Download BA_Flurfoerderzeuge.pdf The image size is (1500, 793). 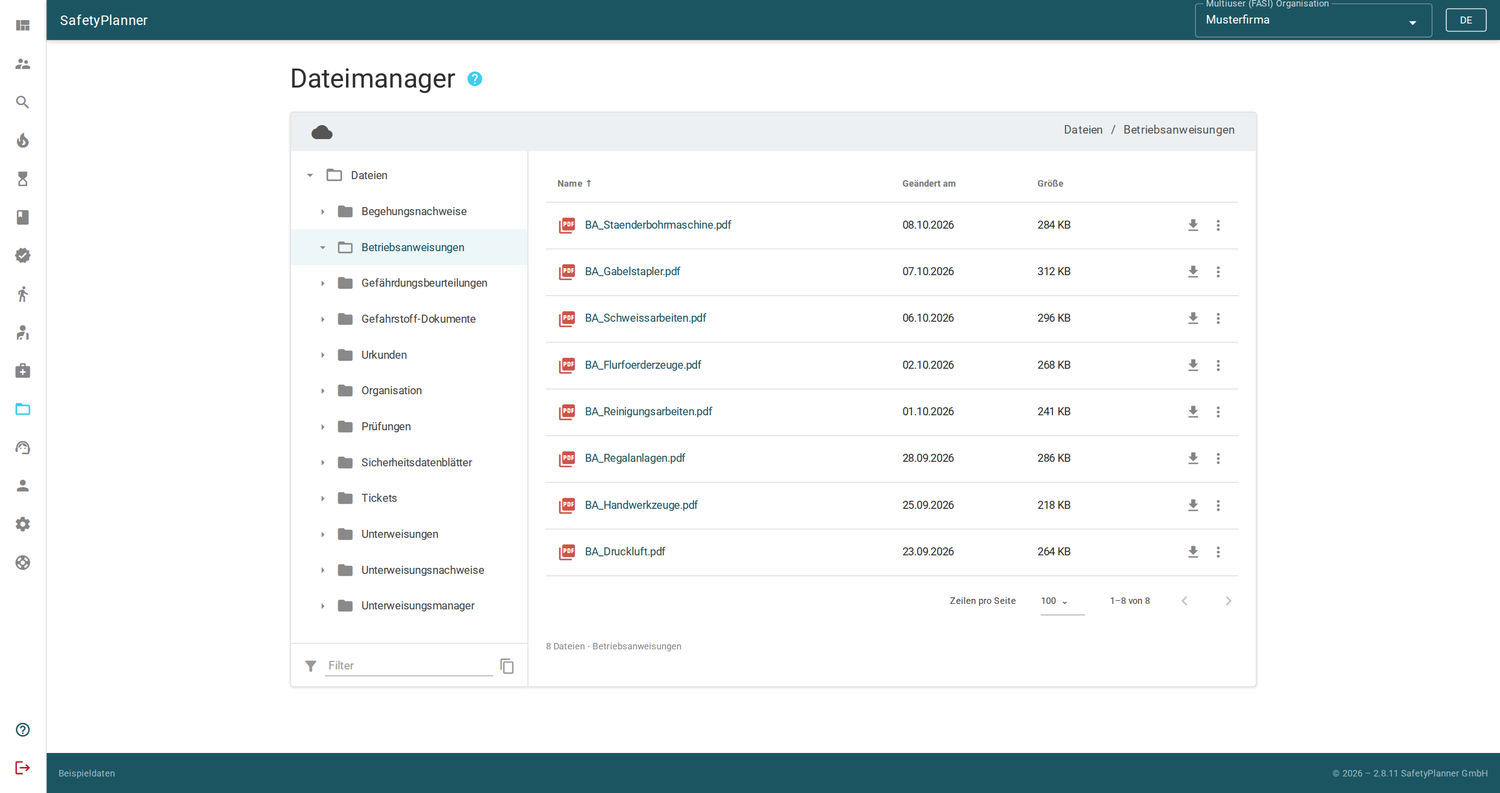[x=1193, y=365]
